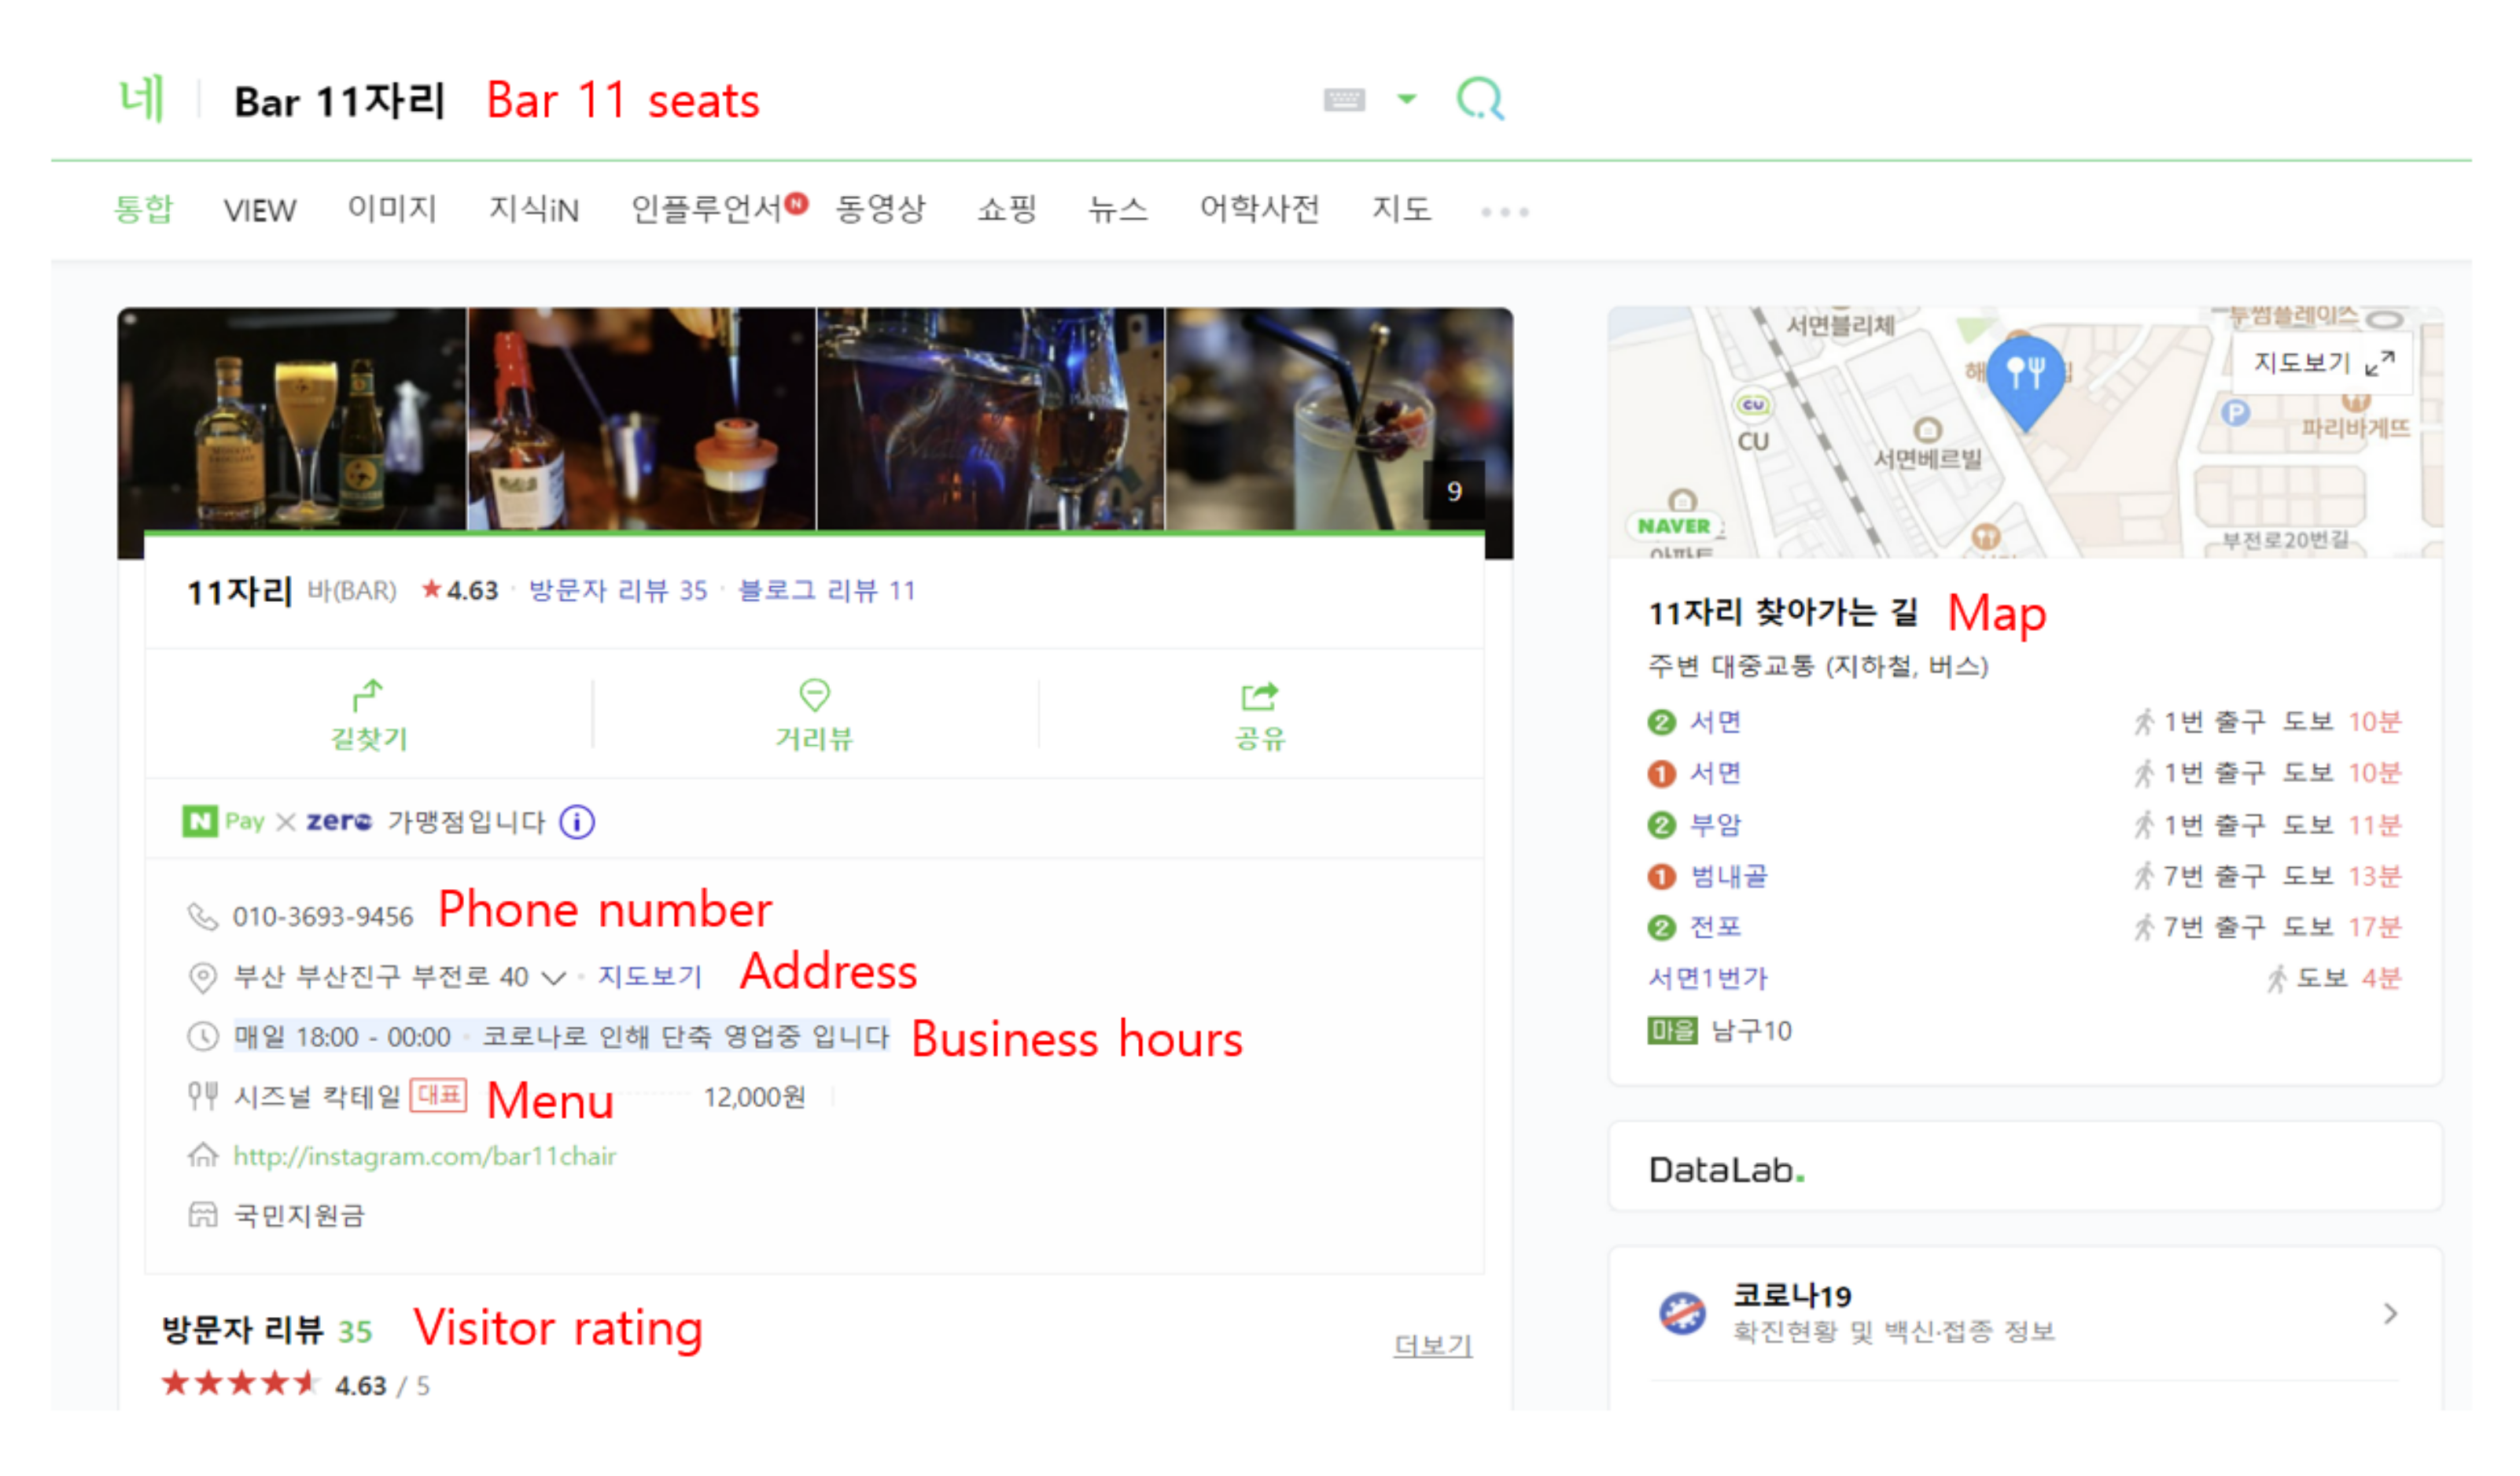The width and height of the screenshot is (2520, 1476).
Task: Click the 공유 share icon
Action: 1259,696
